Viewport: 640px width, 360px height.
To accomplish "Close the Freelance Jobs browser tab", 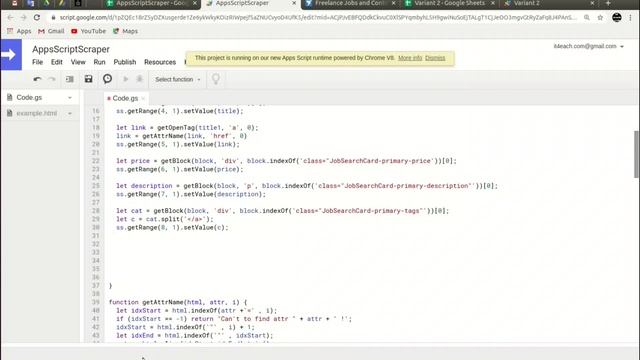I will (x=393, y=3).
